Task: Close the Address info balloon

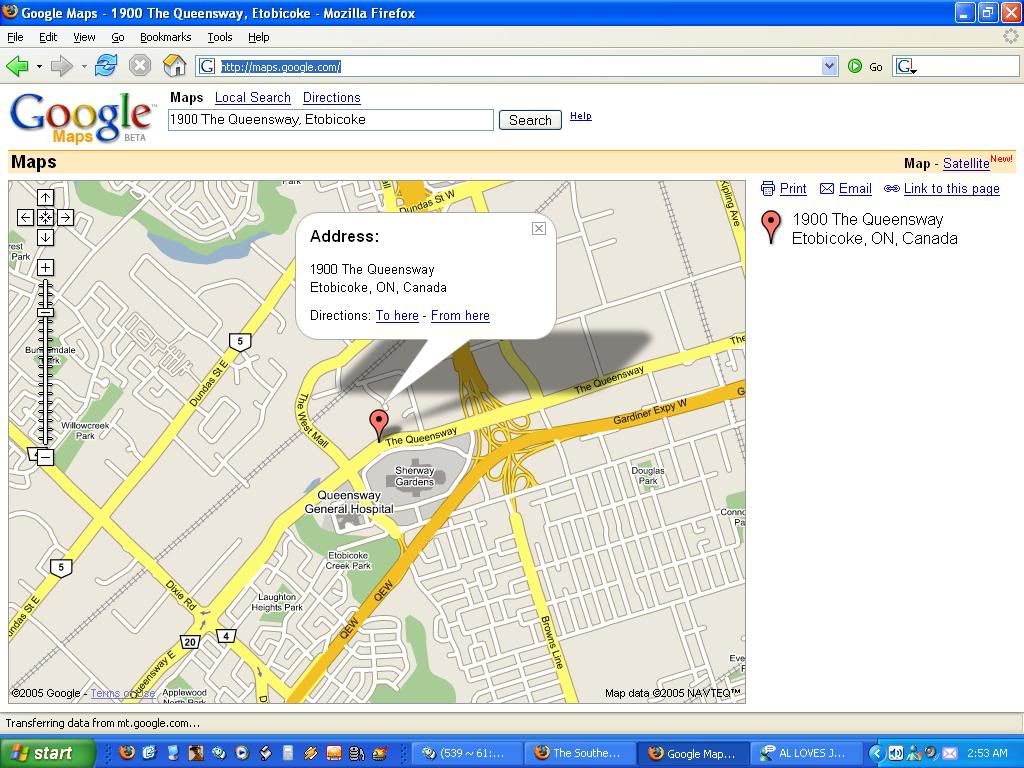Action: (x=539, y=228)
